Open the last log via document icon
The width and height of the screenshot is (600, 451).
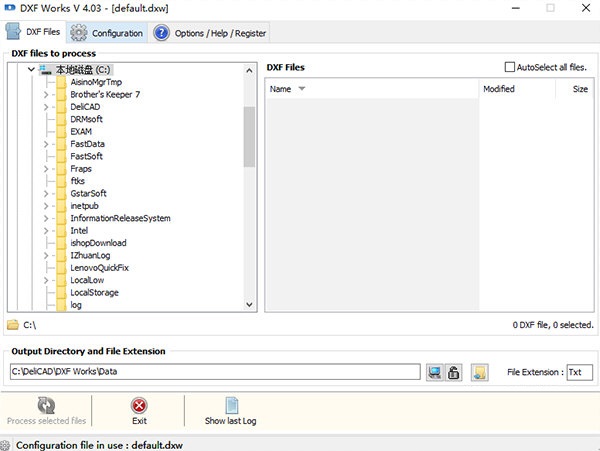pos(231,405)
